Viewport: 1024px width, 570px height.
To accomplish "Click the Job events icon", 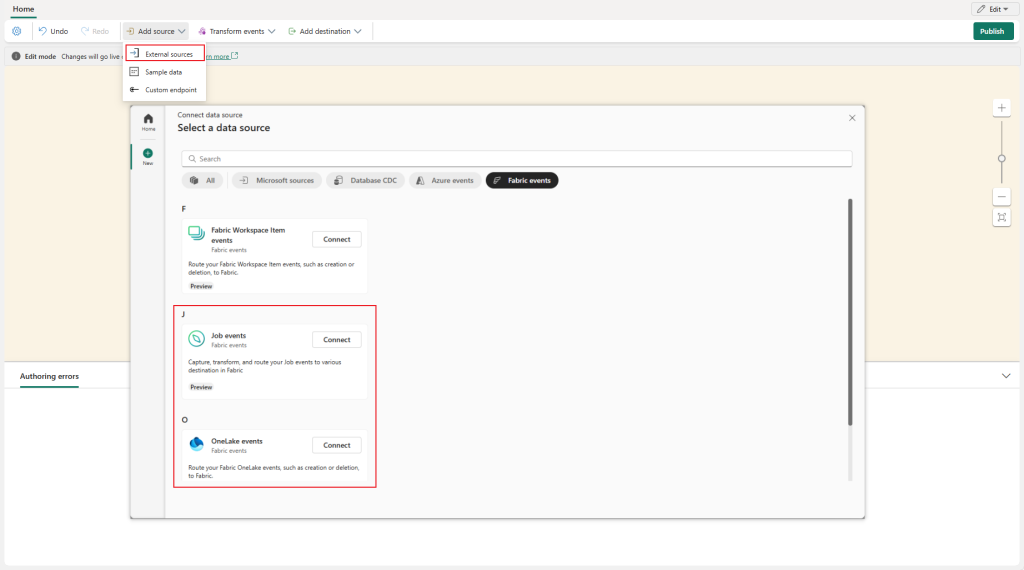I will [x=197, y=339].
